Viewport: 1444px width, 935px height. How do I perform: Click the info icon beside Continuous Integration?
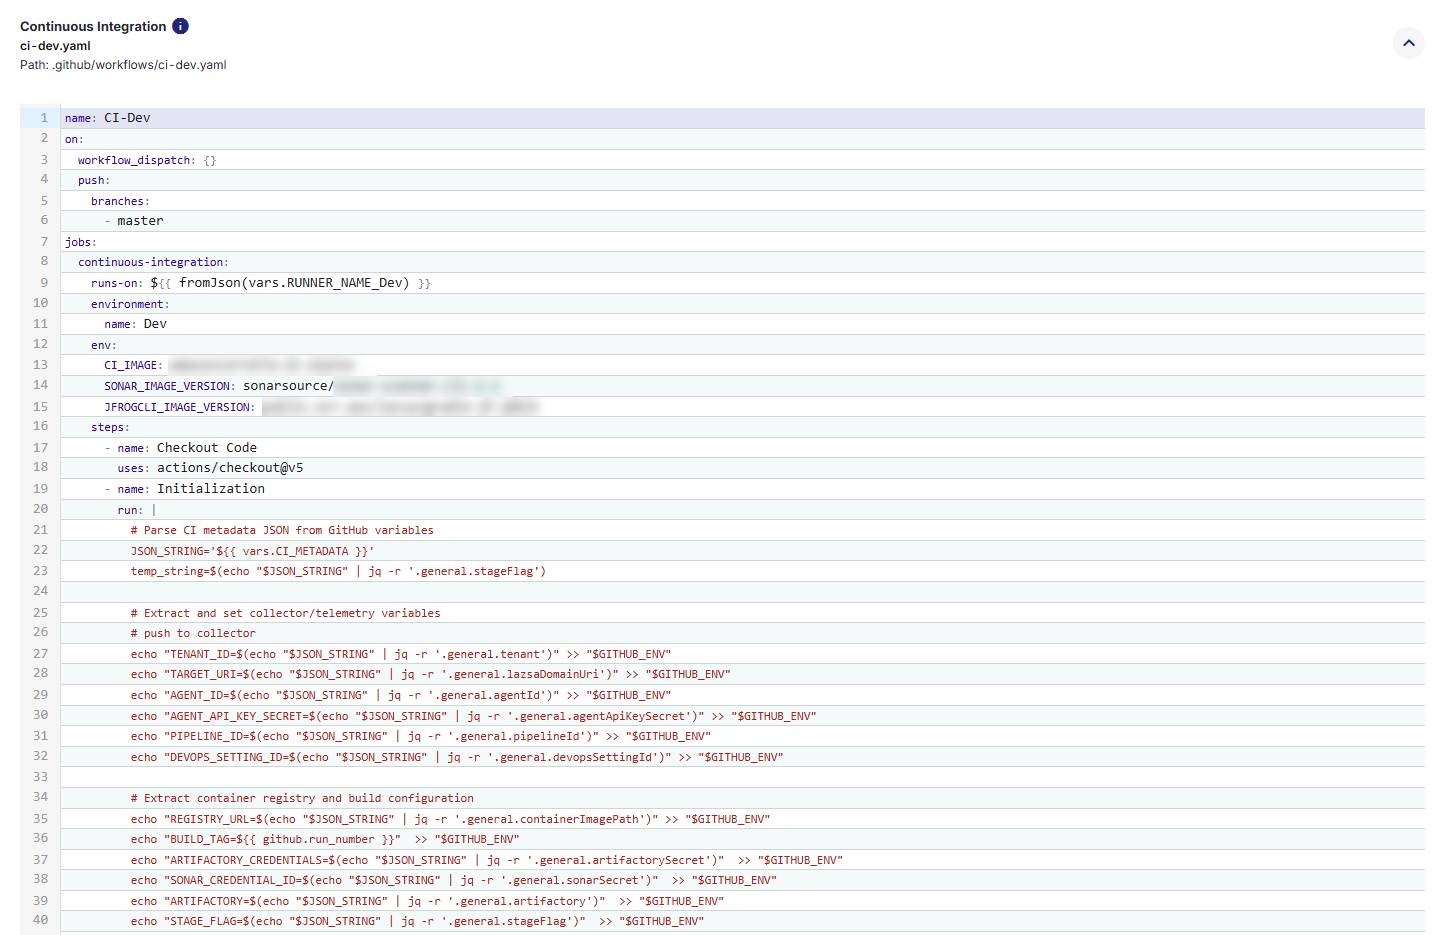(x=180, y=26)
